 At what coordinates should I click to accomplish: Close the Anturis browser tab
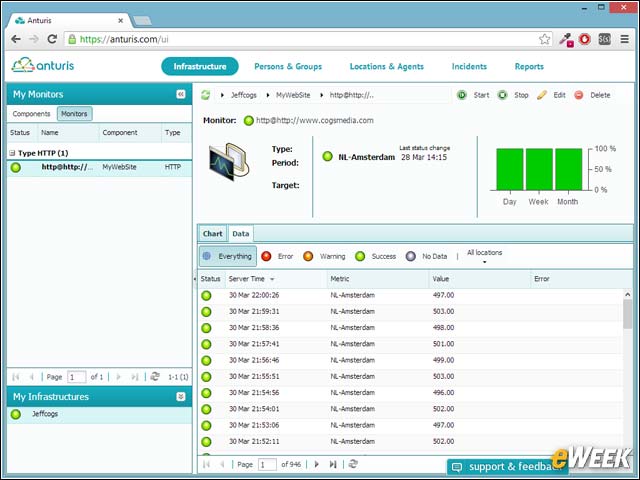point(120,20)
